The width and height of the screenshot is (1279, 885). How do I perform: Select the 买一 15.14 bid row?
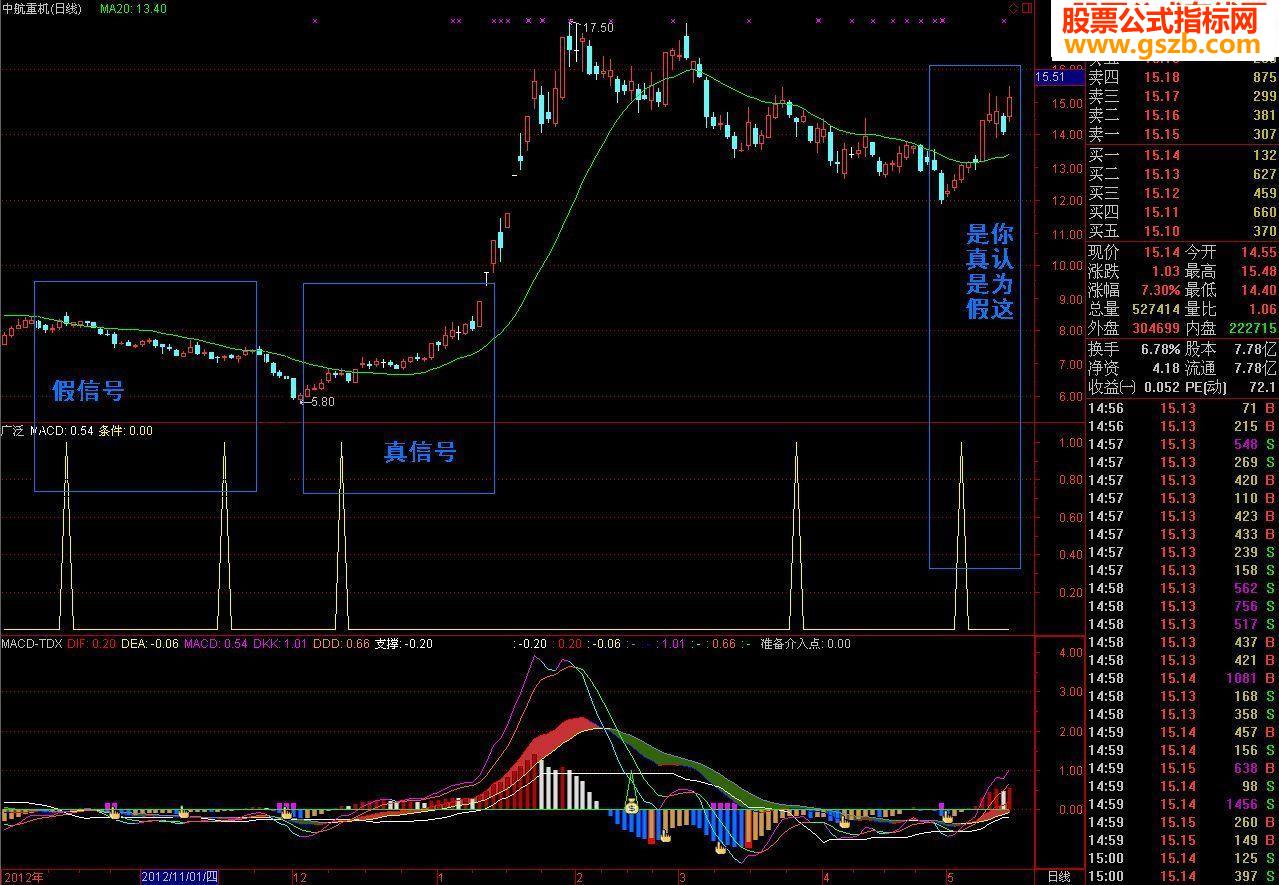1183,156
